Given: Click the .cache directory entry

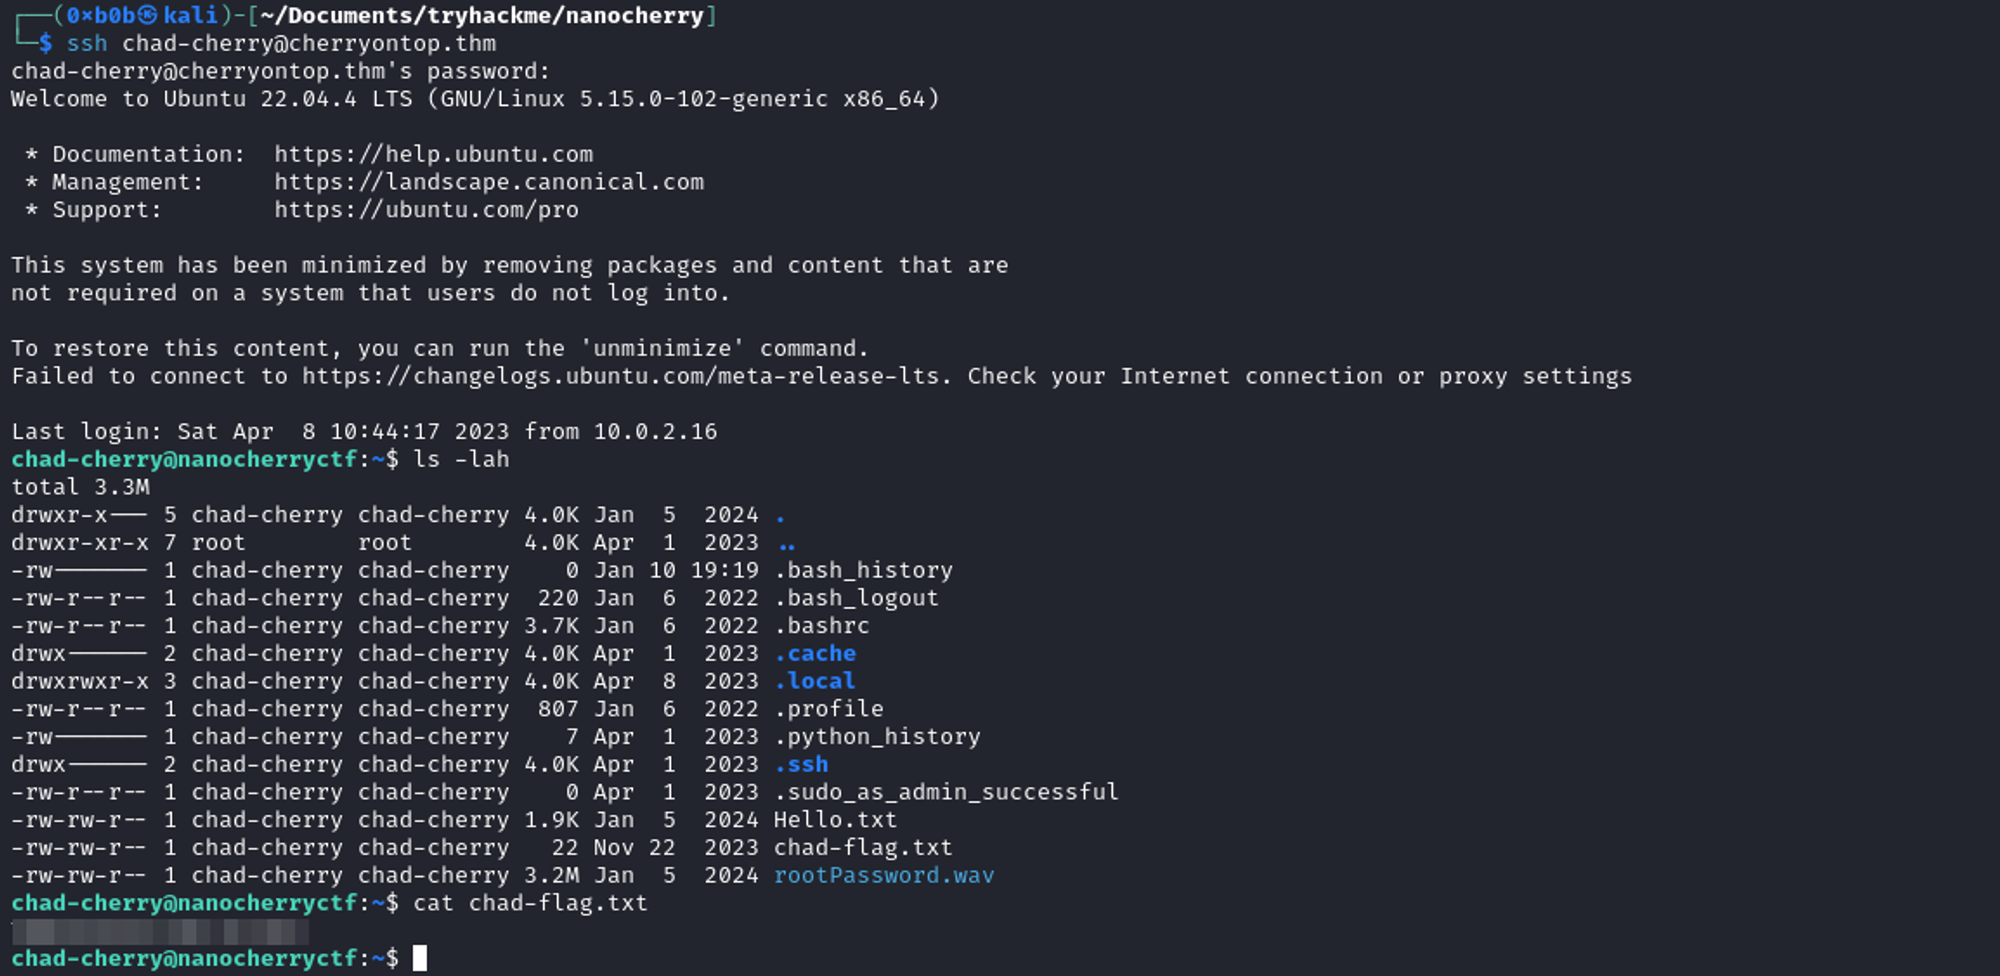Looking at the screenshot, I should click(815, 653).
